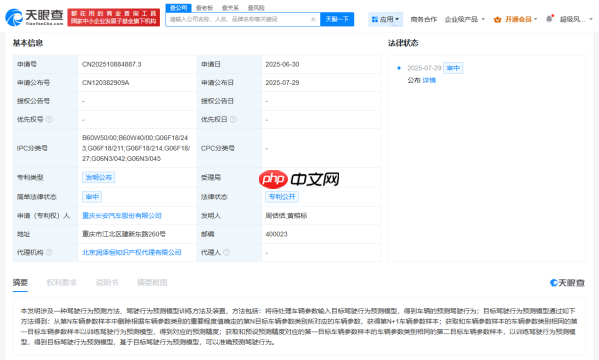Click the red 都在用的商业查询工具 banner
Viewport: 599px width, 360px height.
pyautogui.click(x=114, y=17)
